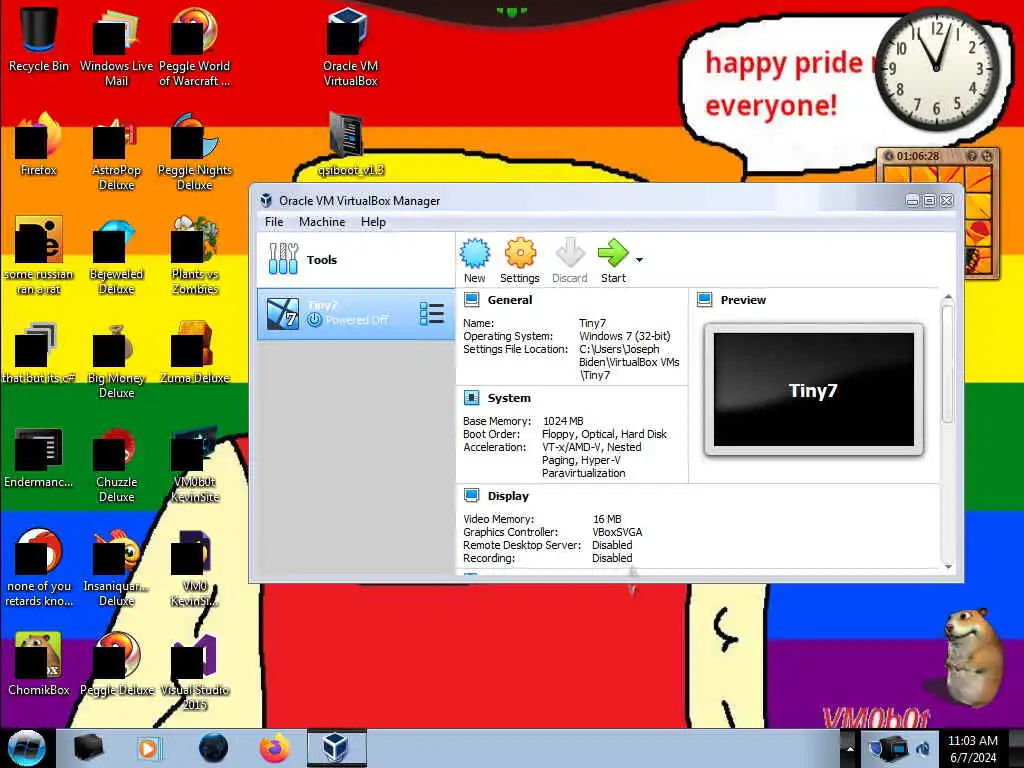The height and width of the screenshot is (768, 1024).
Task: Select Peggle Deluxe desktop icon
Action: pos(116,664)
